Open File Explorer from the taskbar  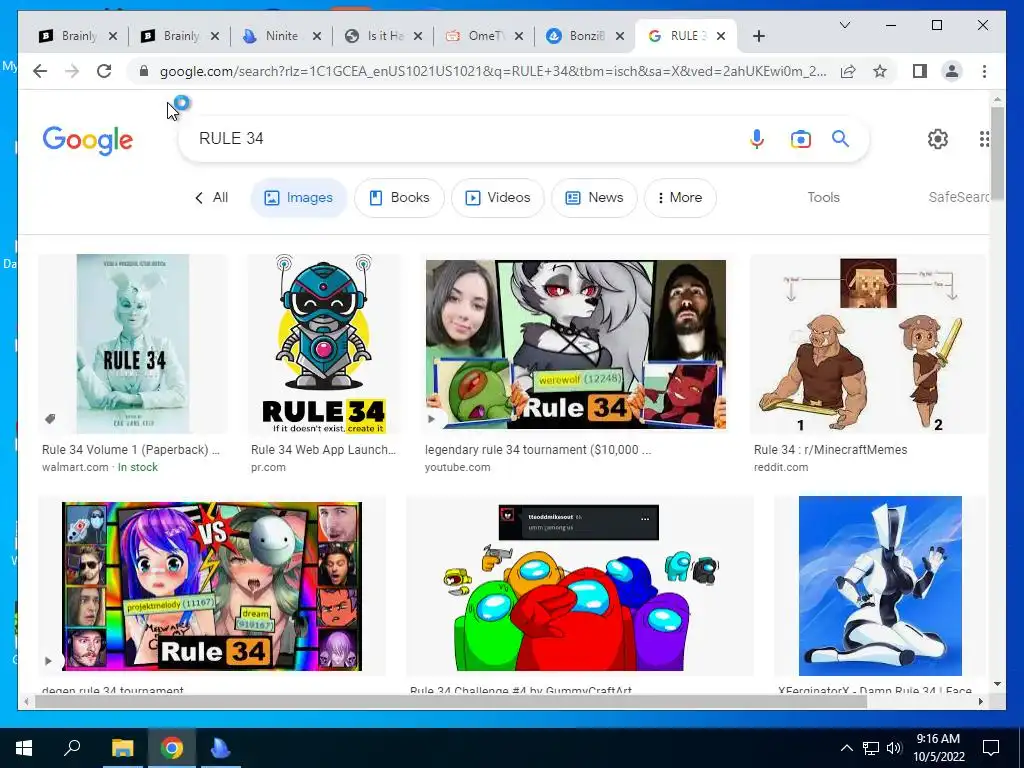122,748
